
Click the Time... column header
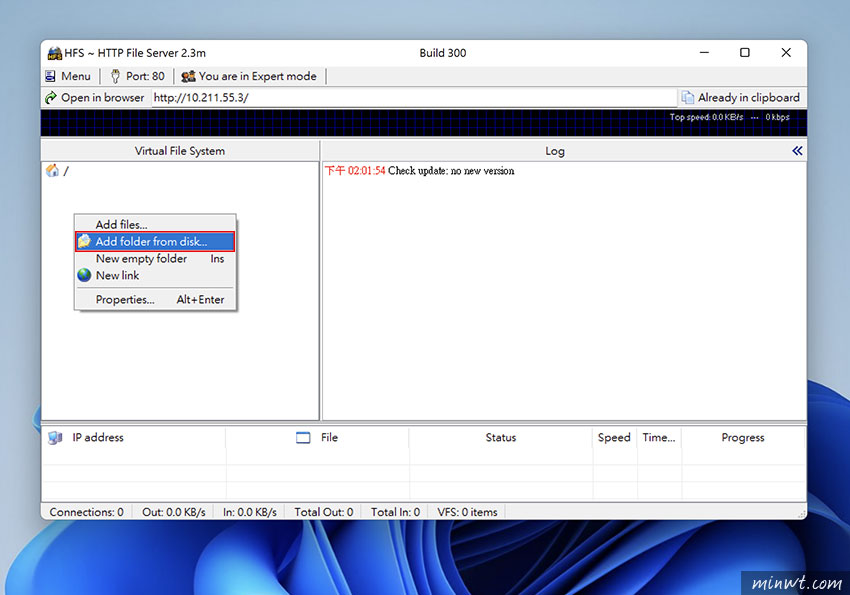pyautogui.click(x=659, y=438)
